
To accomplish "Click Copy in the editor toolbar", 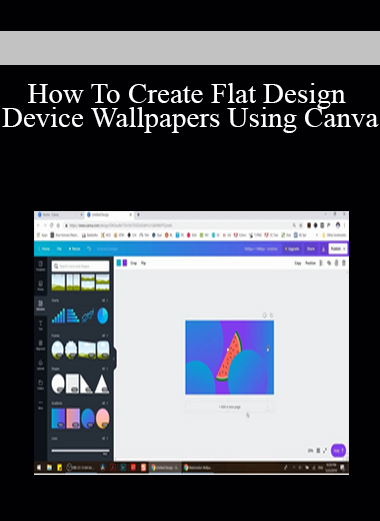I will click(298, 263).
